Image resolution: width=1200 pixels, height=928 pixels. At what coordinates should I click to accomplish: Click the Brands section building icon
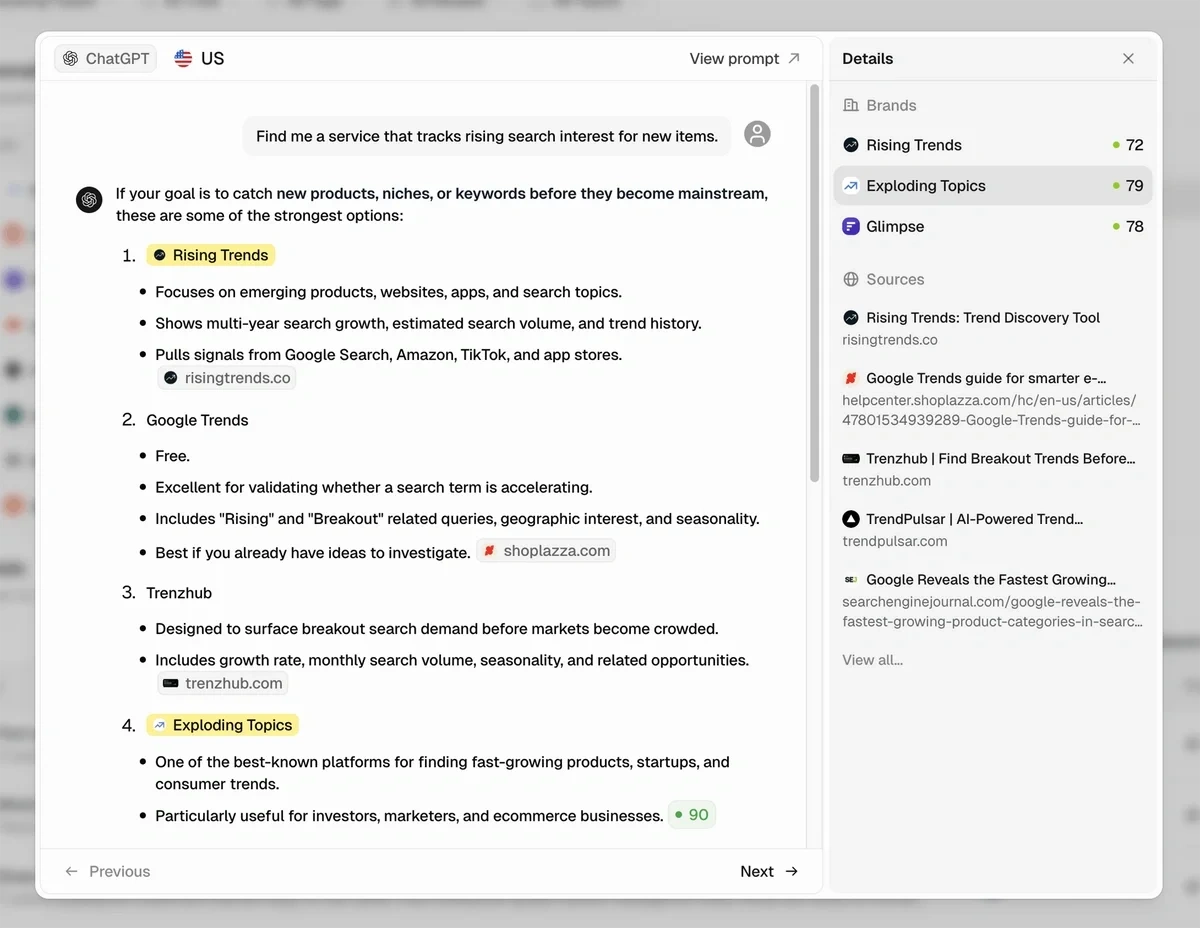[x=851, y=105]
